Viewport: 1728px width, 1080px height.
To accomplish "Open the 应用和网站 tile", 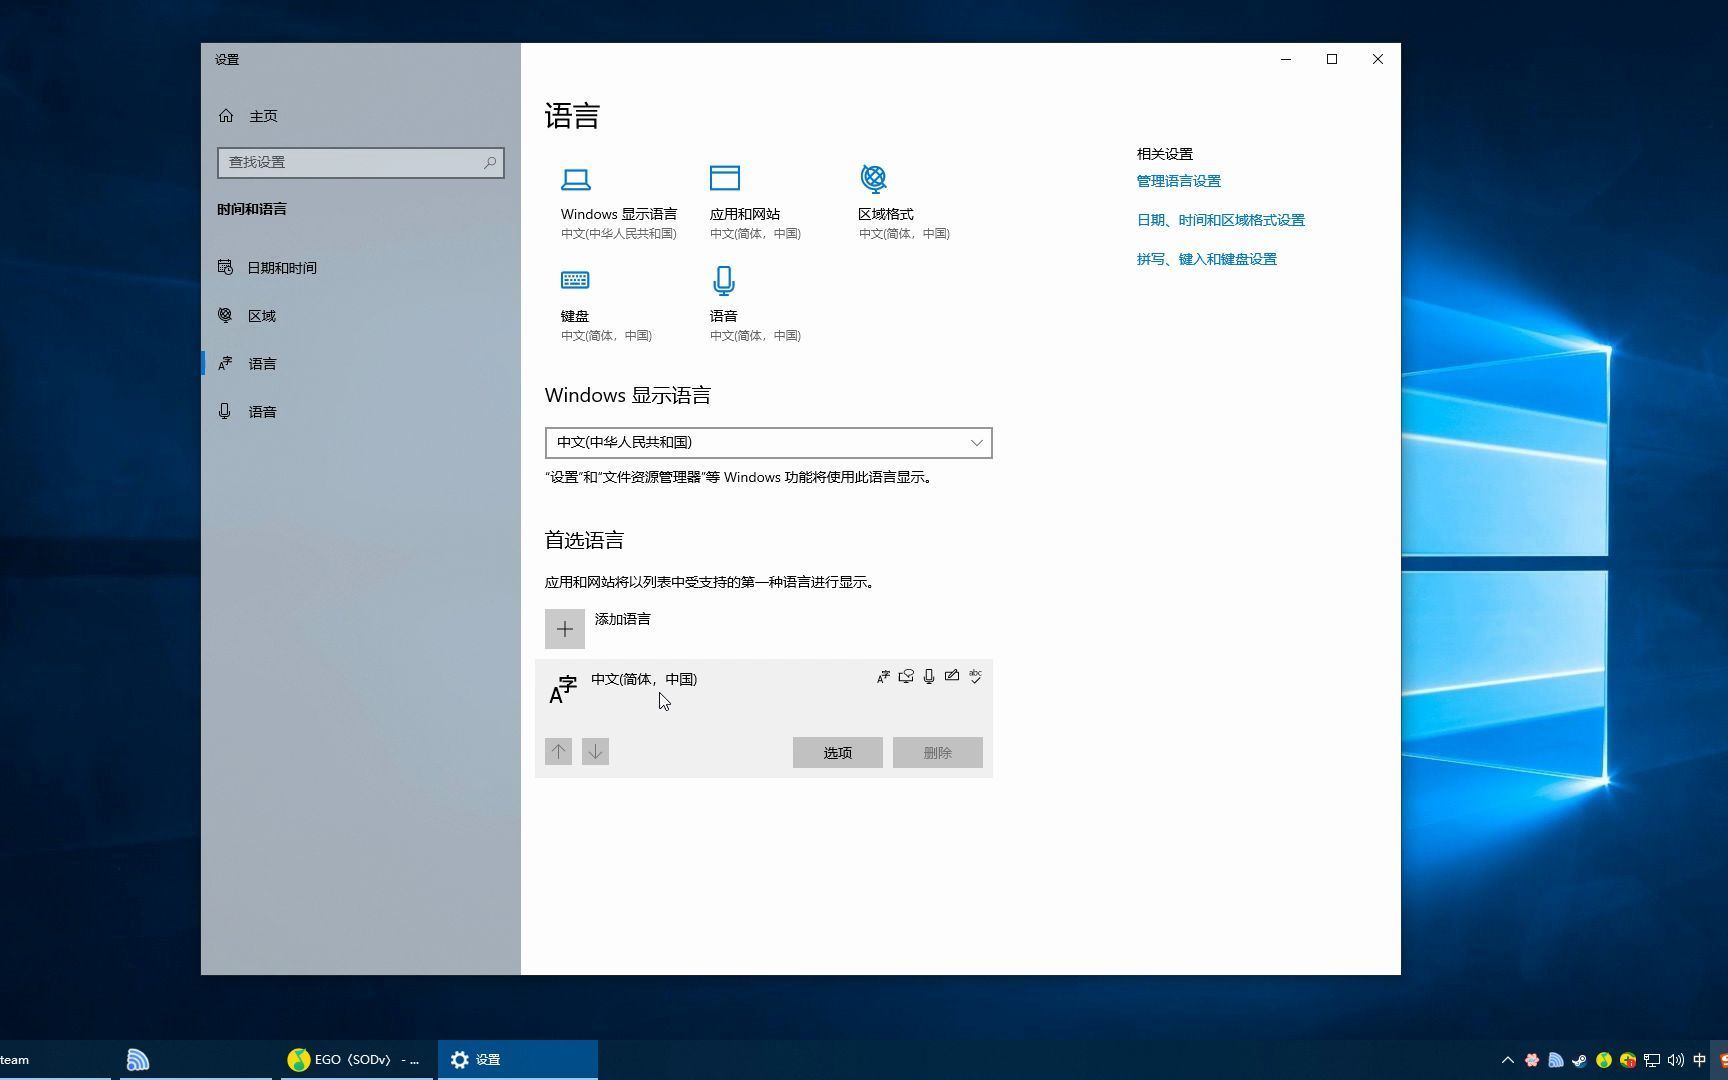I will point(755,202).
